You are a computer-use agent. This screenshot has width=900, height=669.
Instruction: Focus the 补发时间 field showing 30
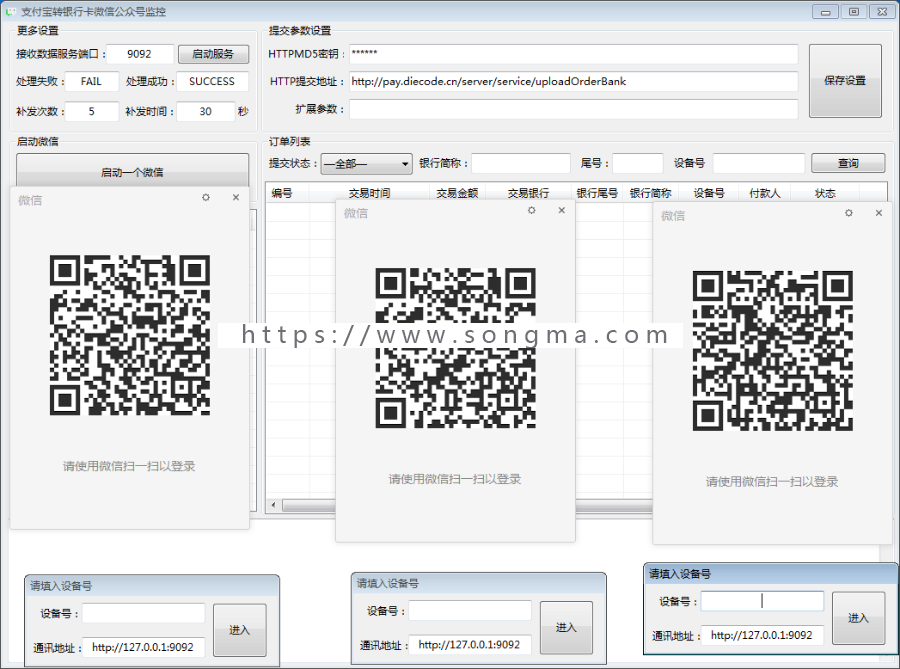coord(205,111)
